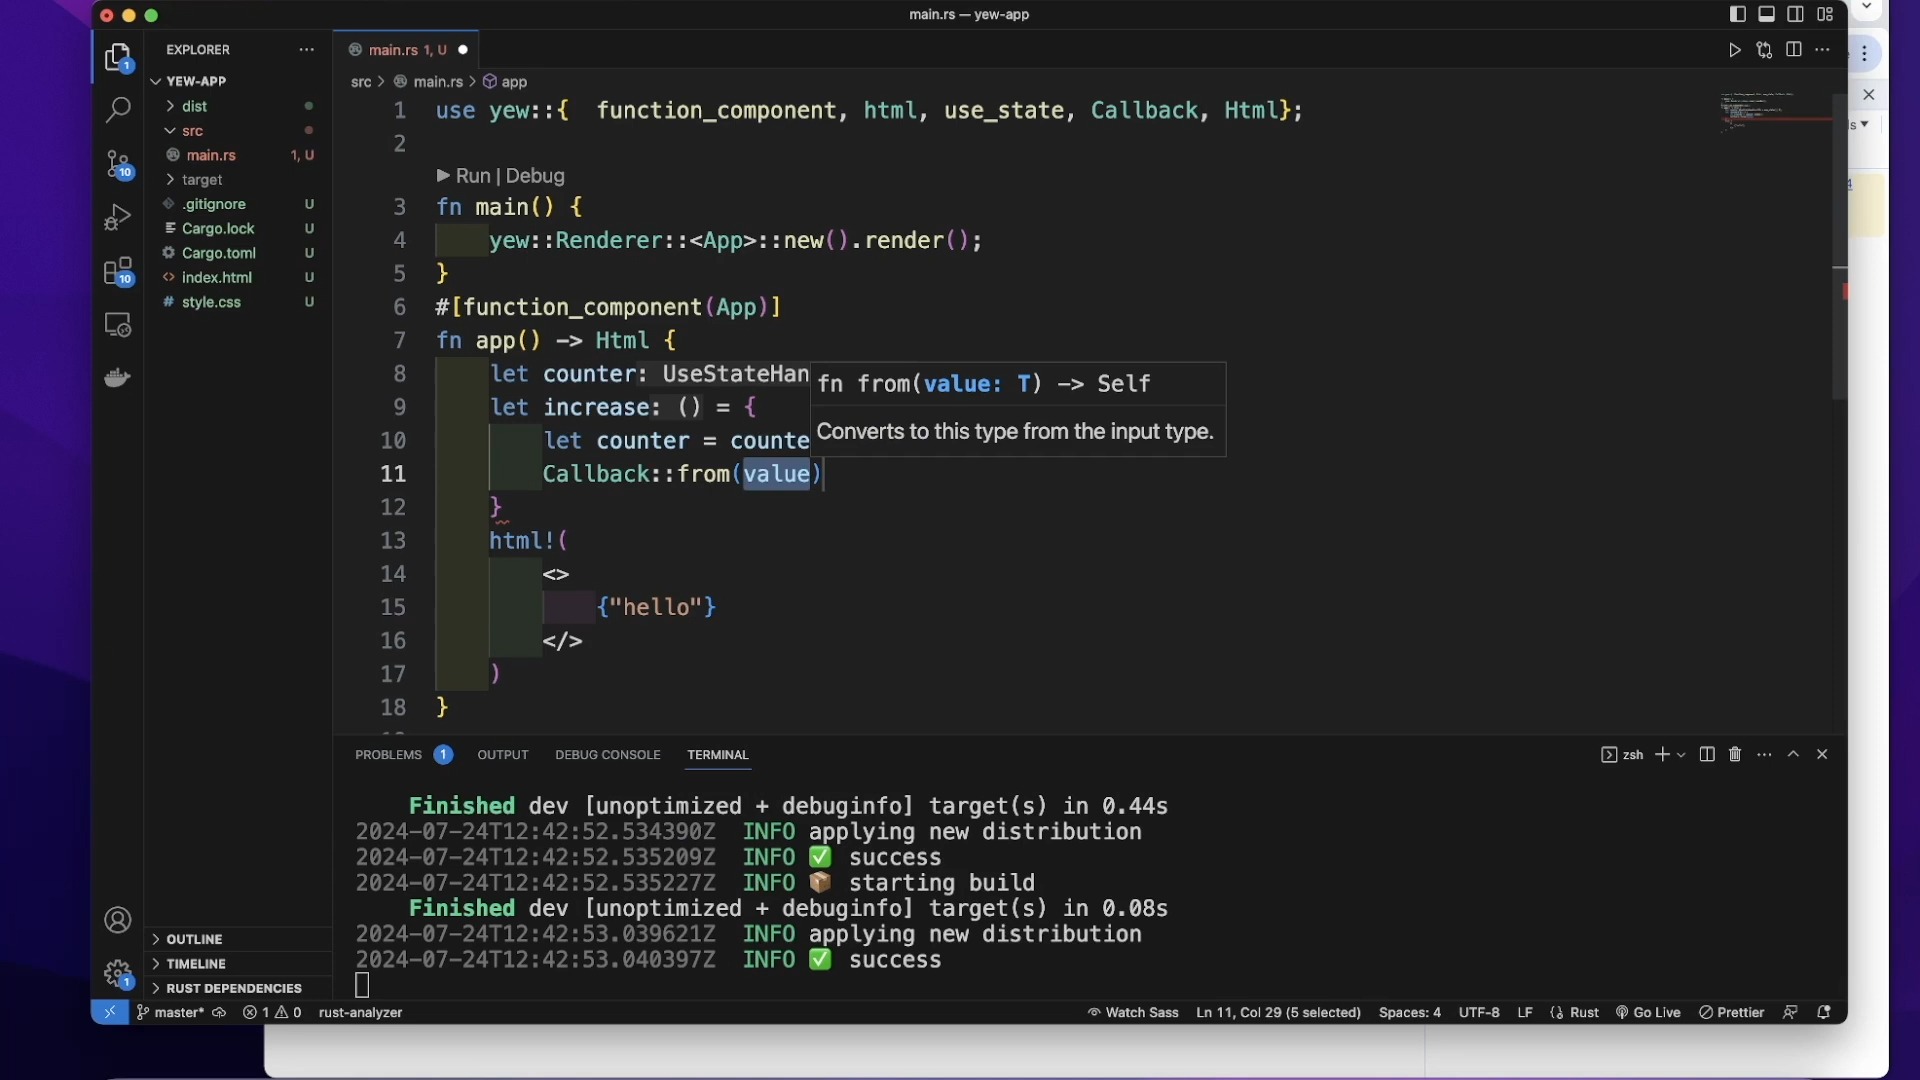Expand the dist folder
This screenshot has height=1080, width=1920.
[195, 106]
